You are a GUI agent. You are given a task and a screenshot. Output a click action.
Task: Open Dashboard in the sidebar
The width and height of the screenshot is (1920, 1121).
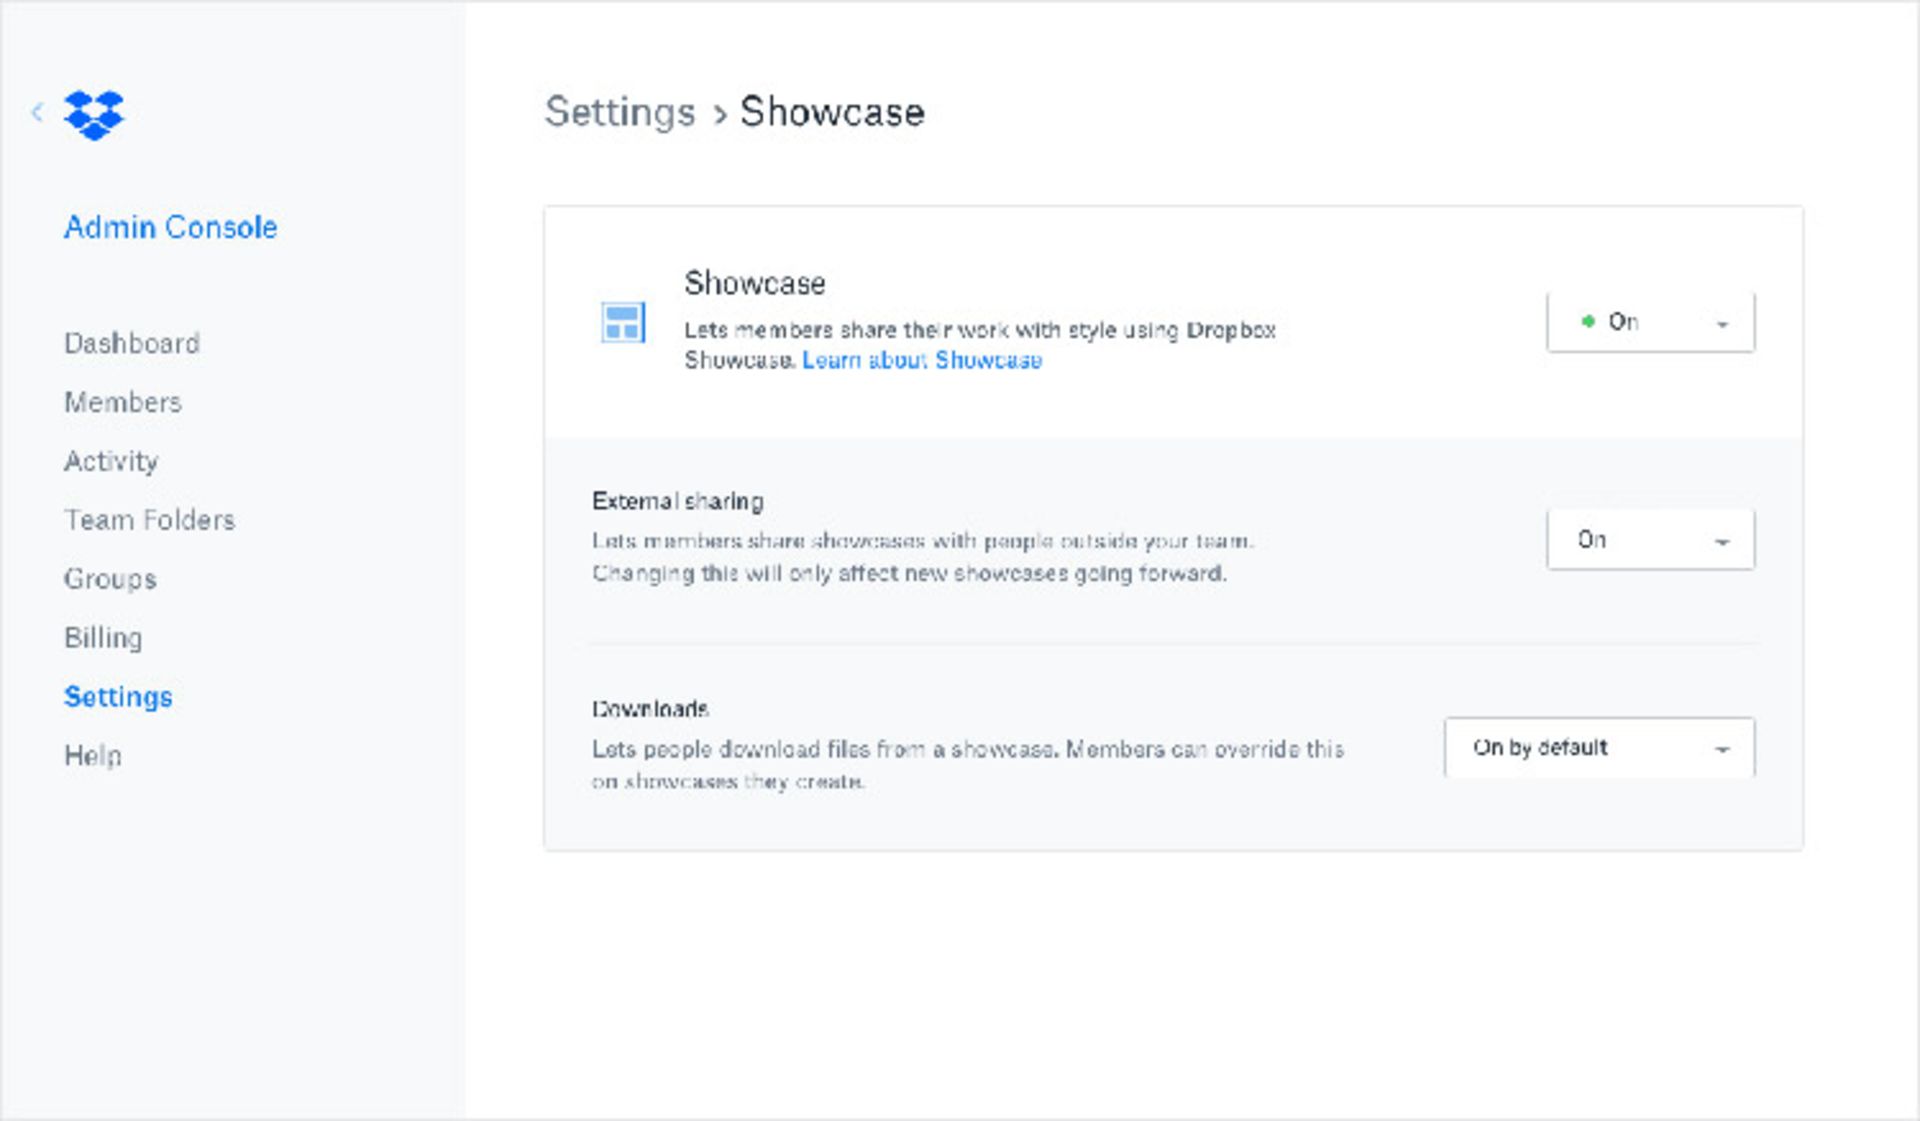132,343
